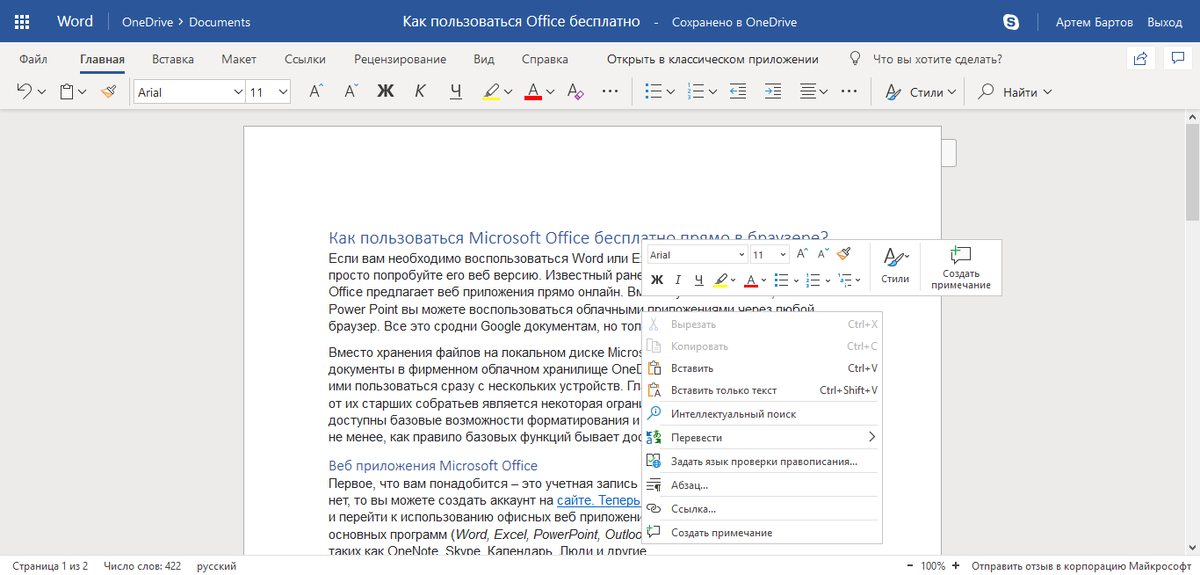The image size is (1200, 575).
Task: Click the Share icon at top right
Action: 1139,59
